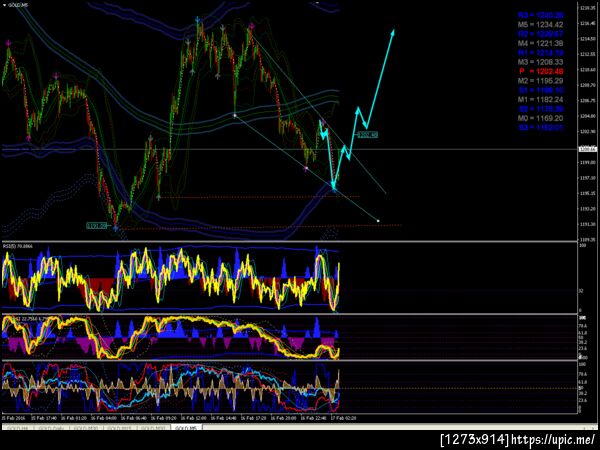Select the active GOLD,M5 chart tab
Image resolution: width=600 pixels, height=450 pixels.
pos(186,428)
